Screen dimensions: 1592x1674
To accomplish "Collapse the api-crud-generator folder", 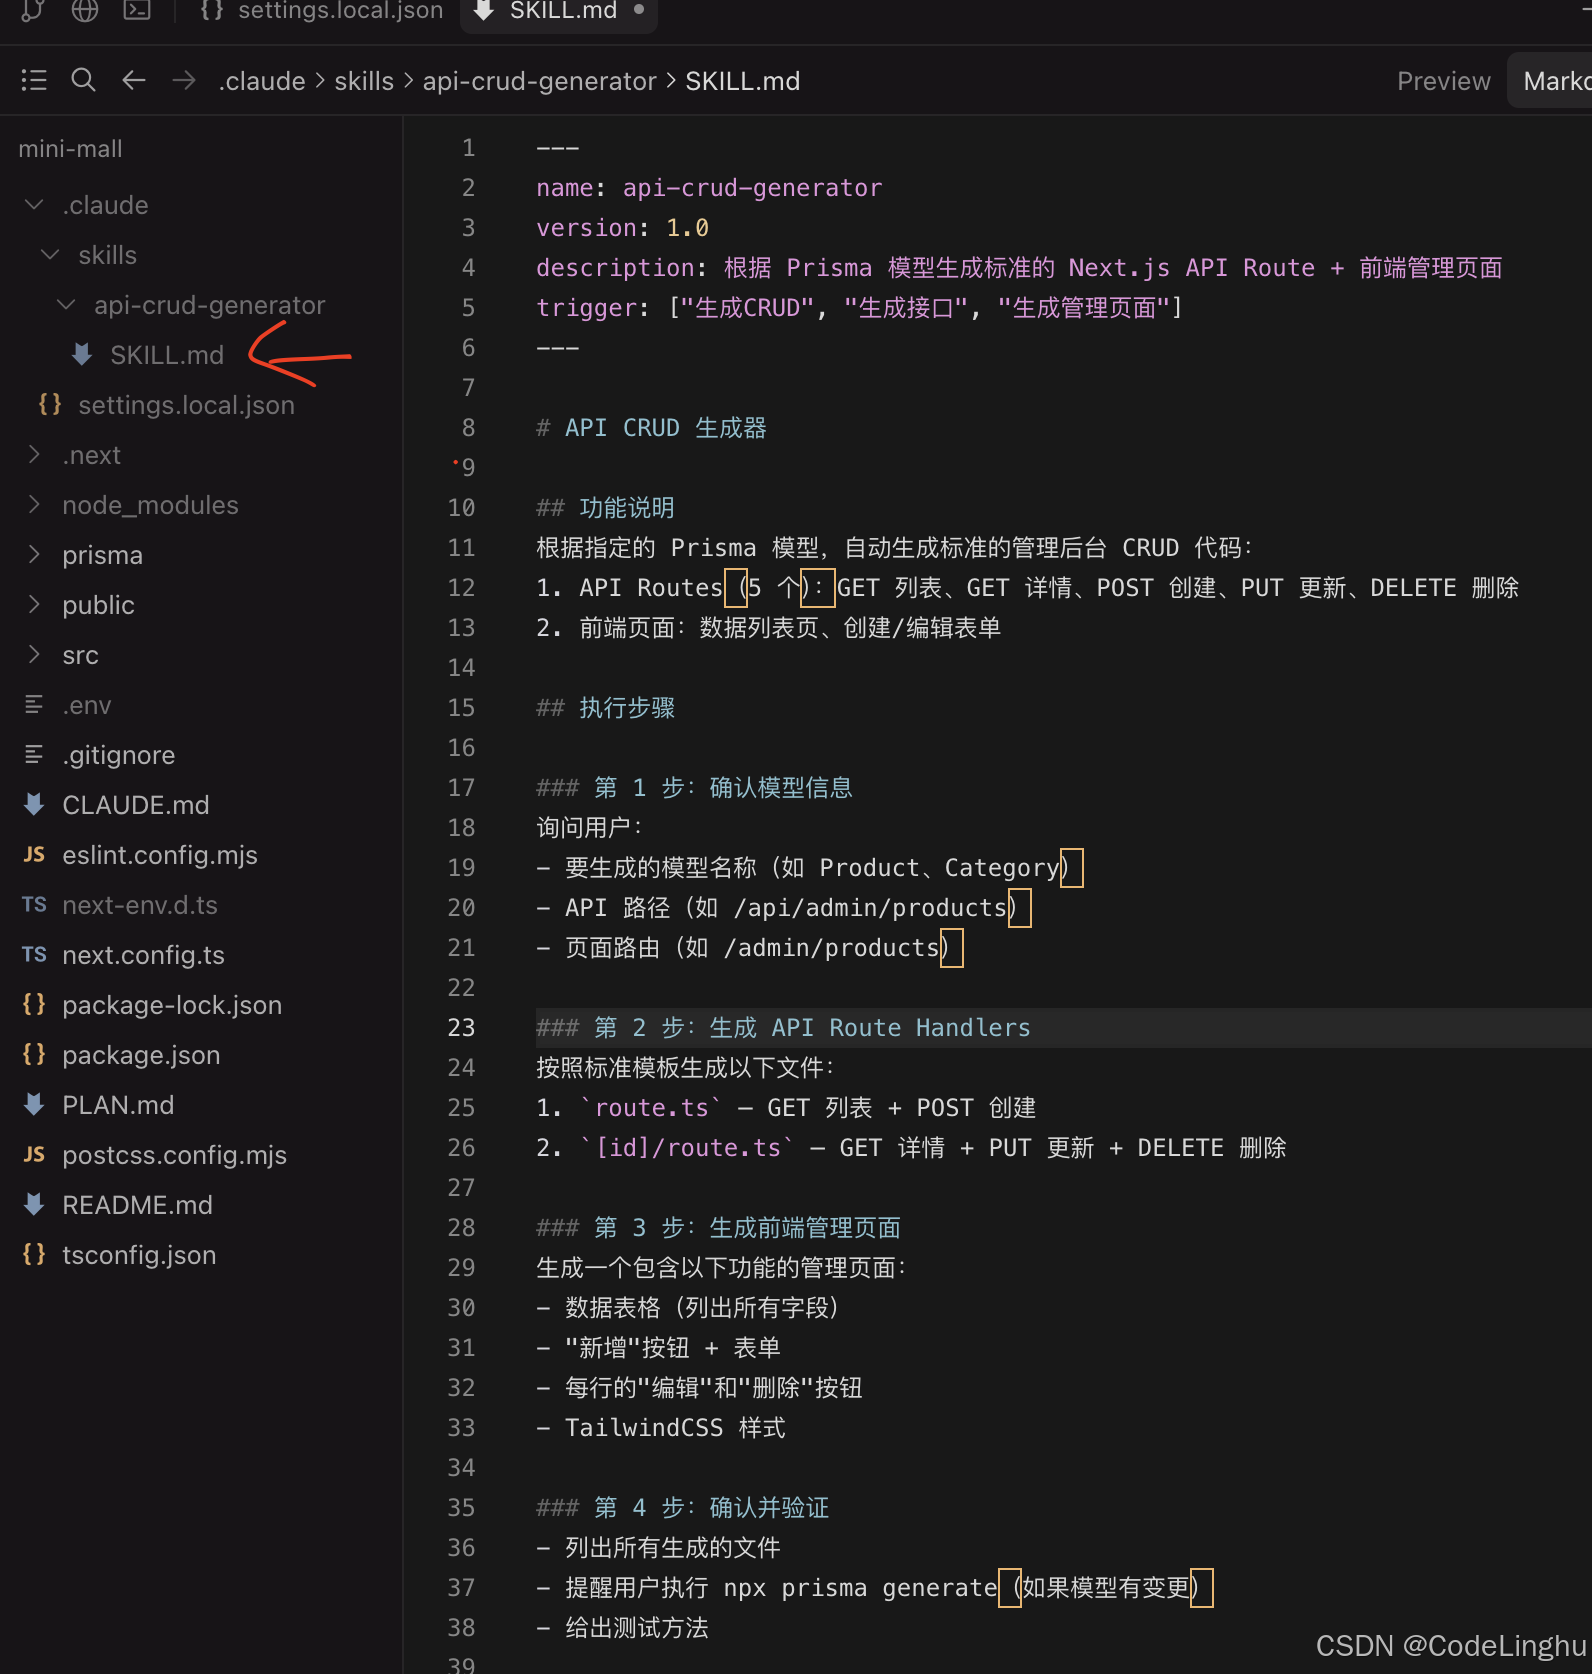I will [x=66, y=304].
